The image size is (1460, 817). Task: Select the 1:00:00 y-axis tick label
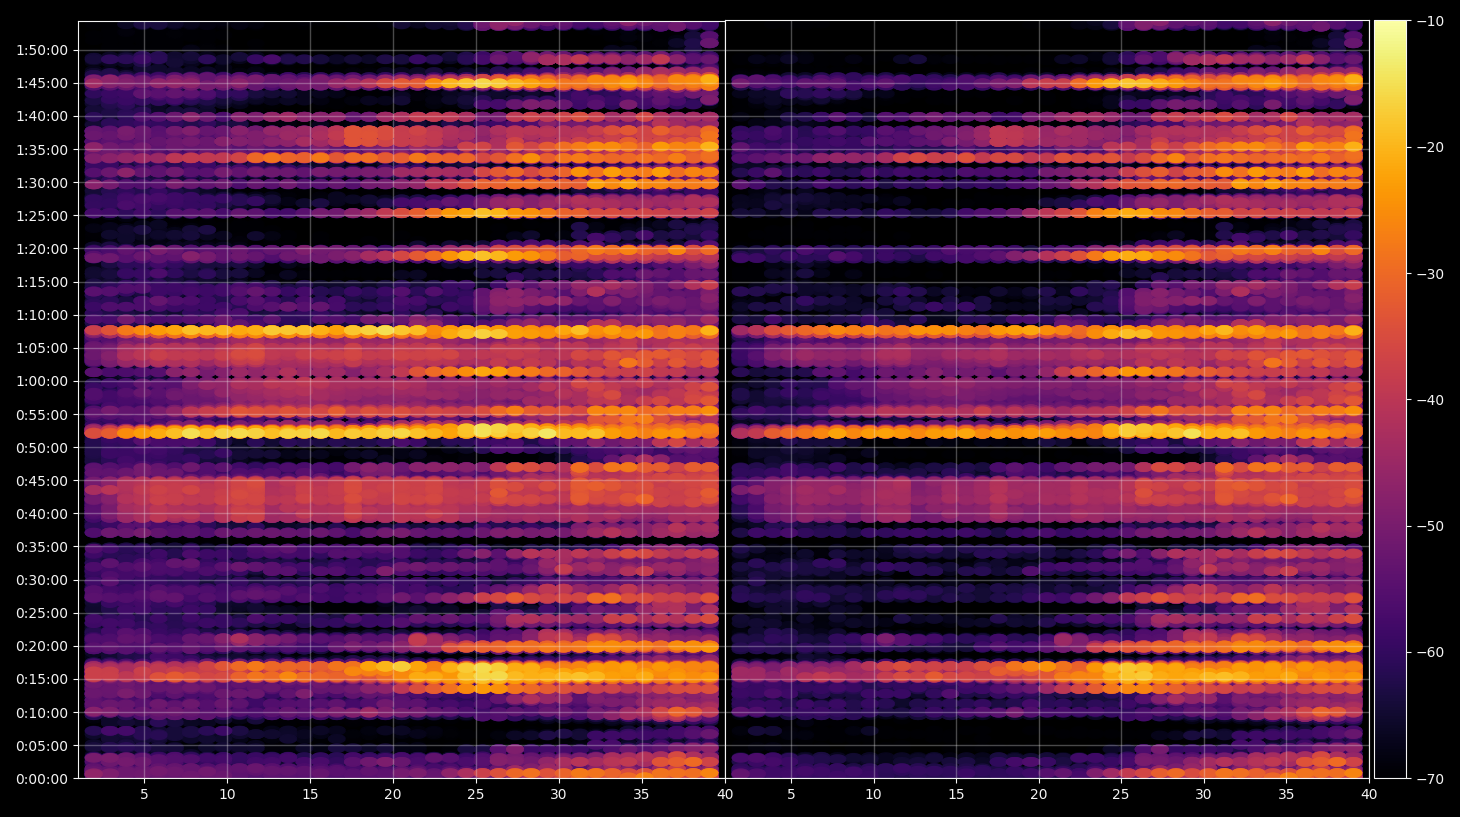[x=42, y=381]
